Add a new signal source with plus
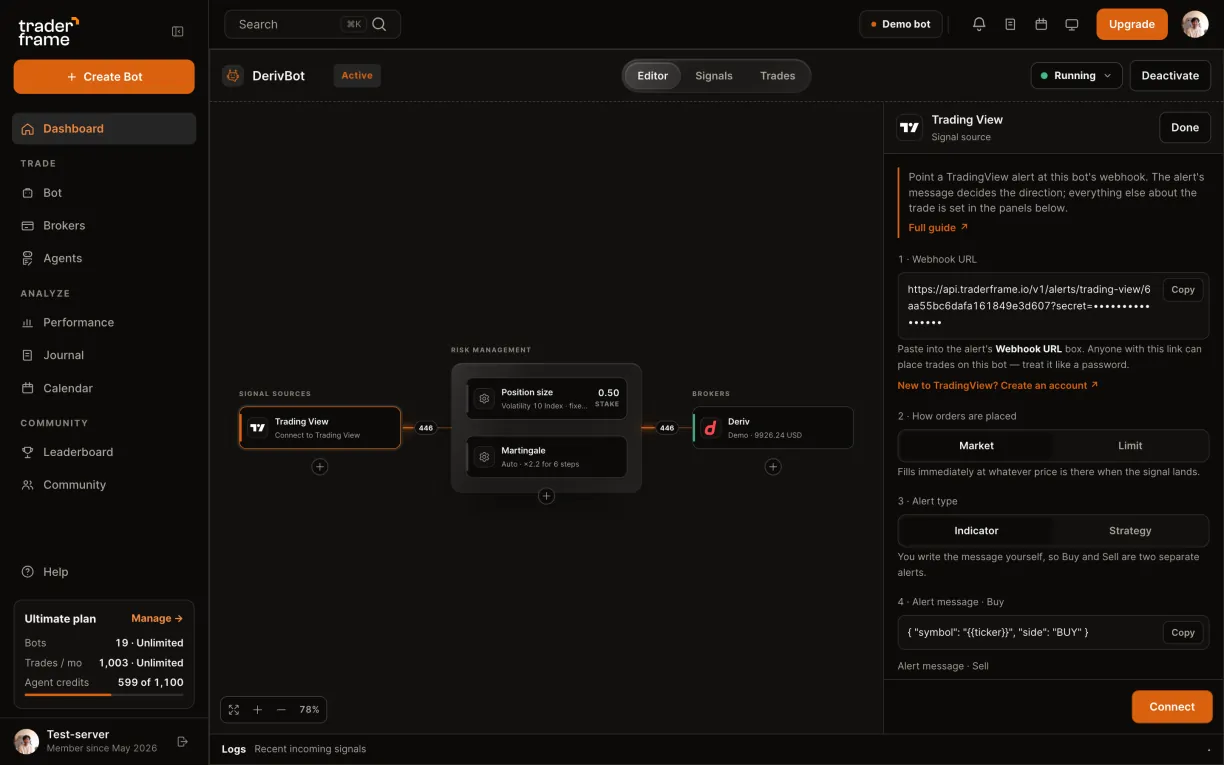Screen dimensions: 1224x765 tap(320, 466)
